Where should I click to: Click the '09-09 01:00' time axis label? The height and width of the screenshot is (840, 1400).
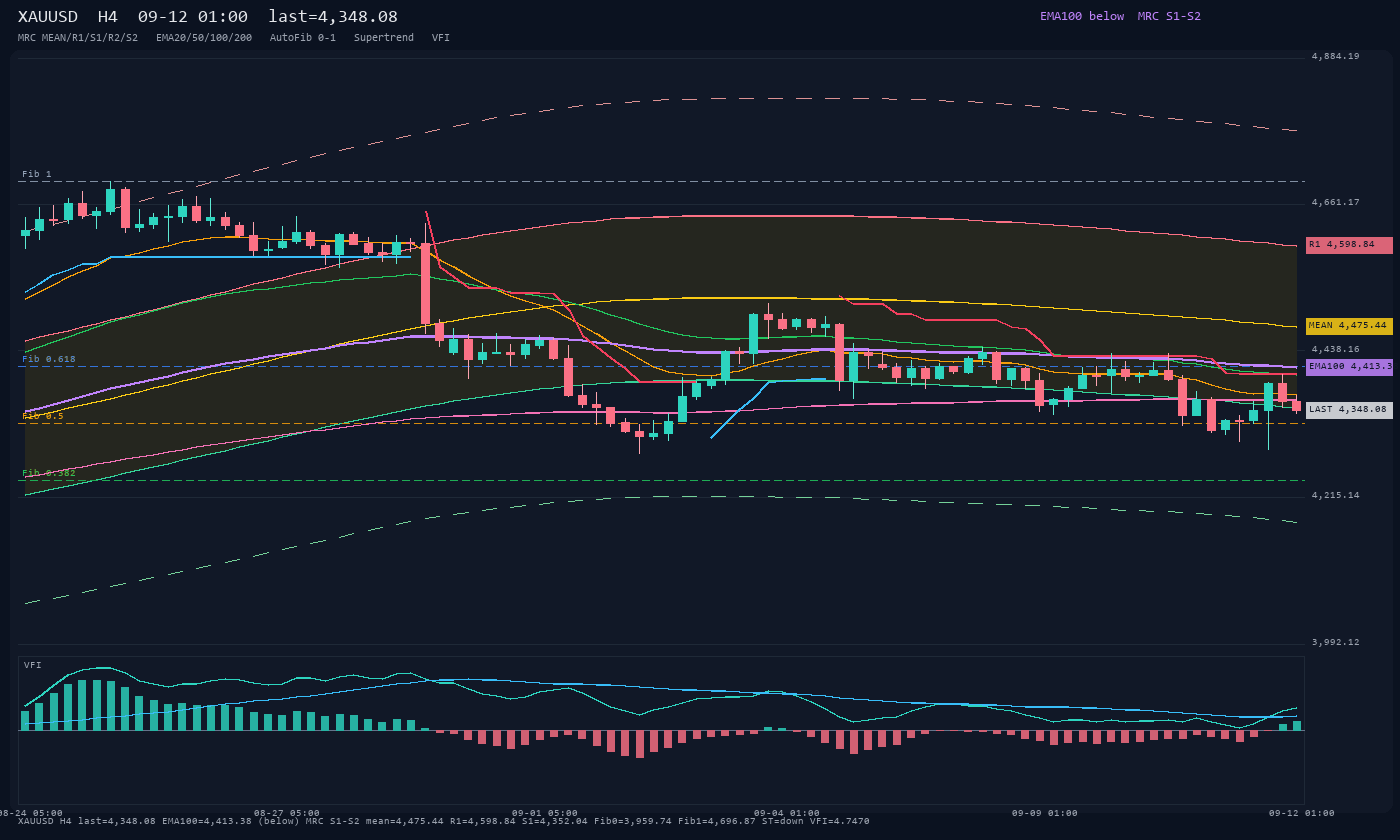(1045, 813)
